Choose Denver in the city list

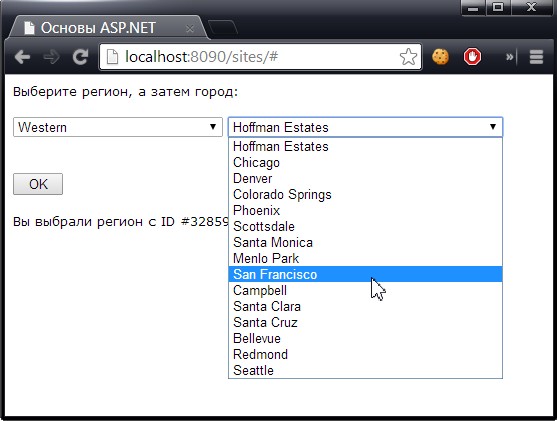[365, 178]
